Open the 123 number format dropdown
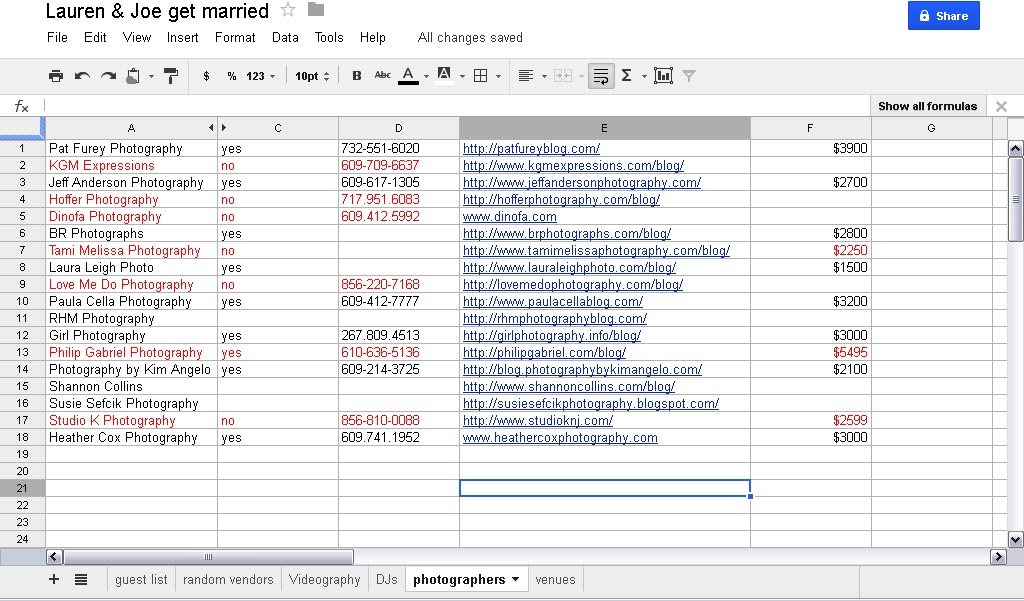 click(x=261, y=76)
